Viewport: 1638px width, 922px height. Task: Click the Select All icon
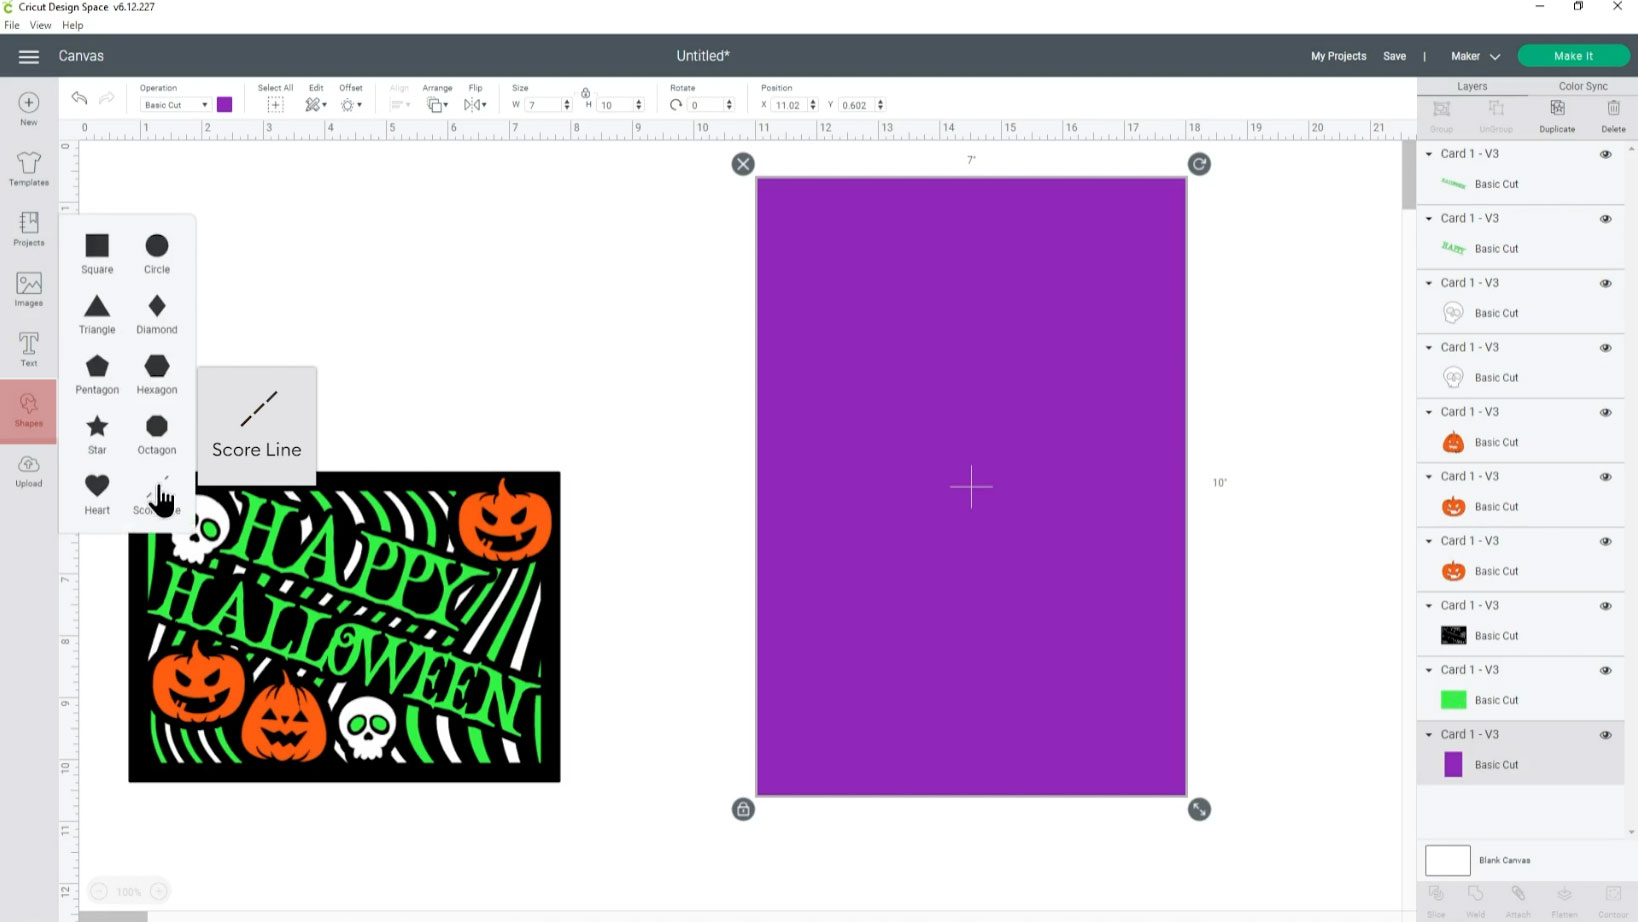coord(275,105)
